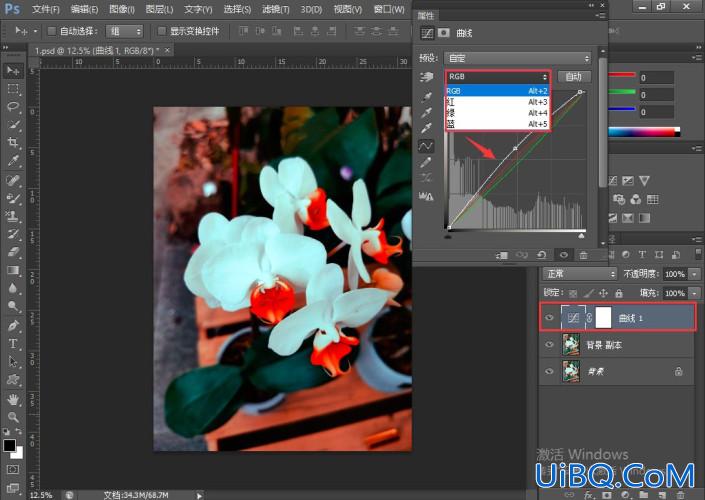The image size is (705, 500).
Task: Click the 自动 auto button in Curves
Action: (x=574, y=77)
